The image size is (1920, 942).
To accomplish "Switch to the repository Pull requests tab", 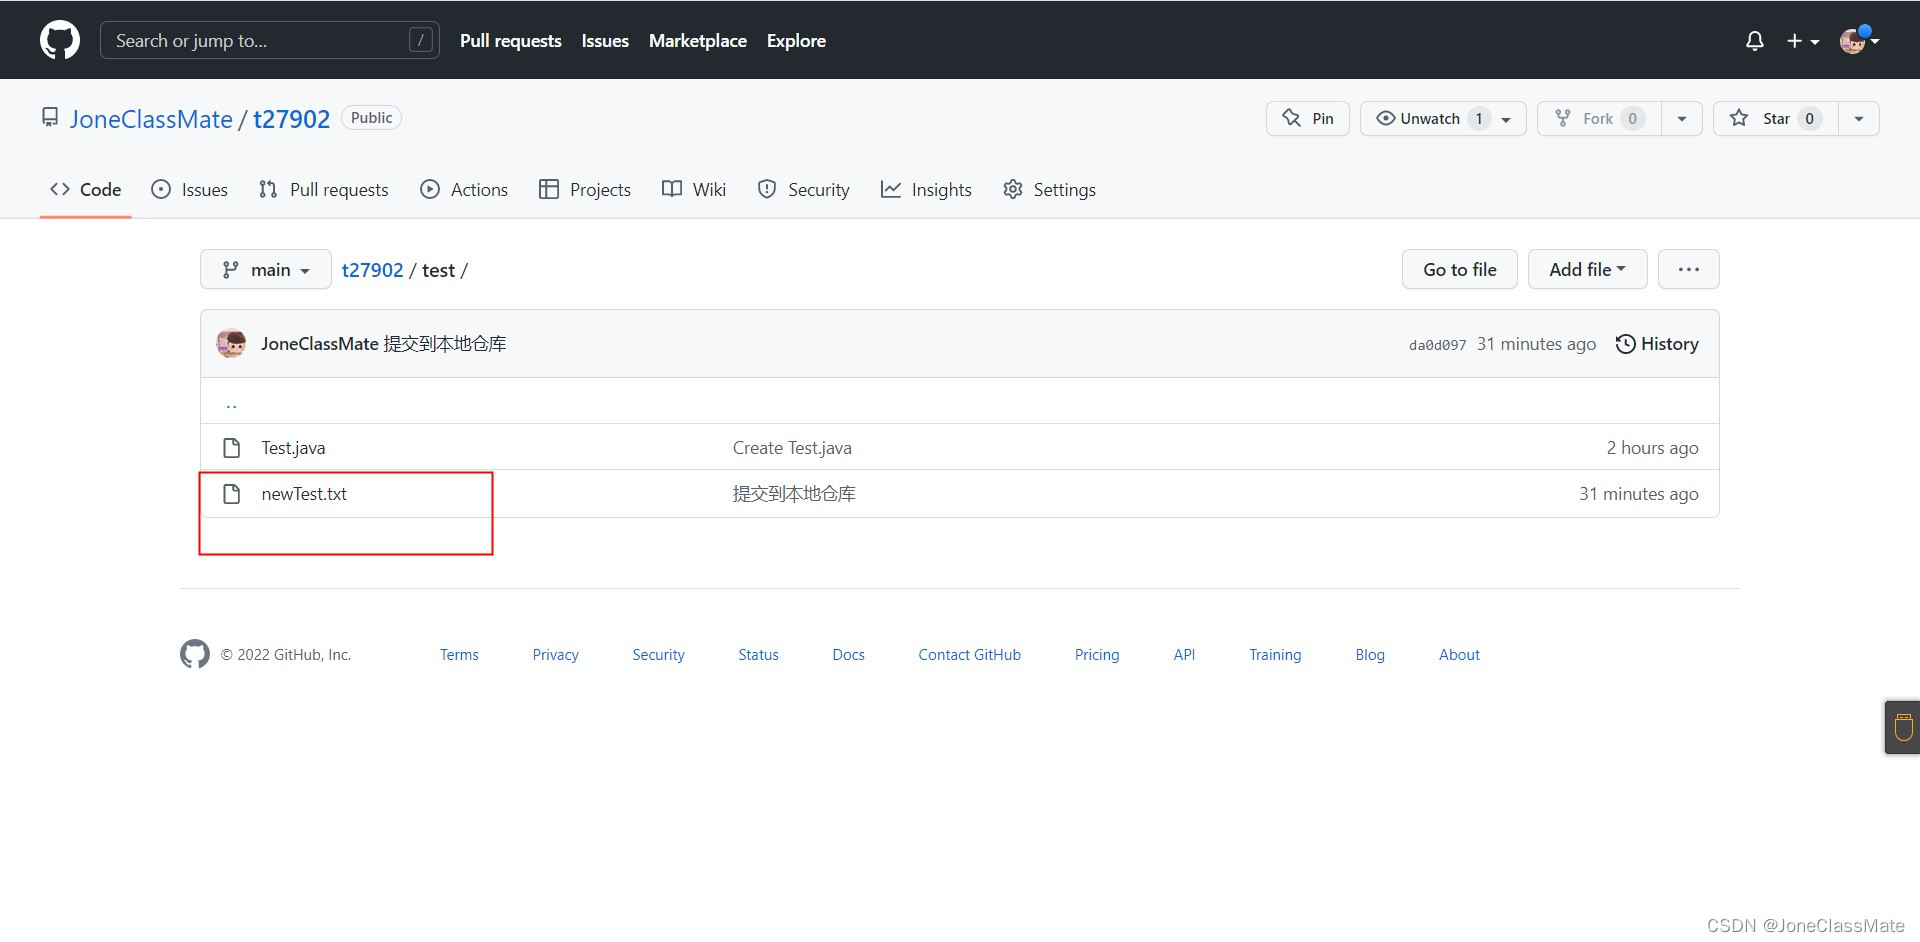I will pyautogui.click(x=323, y=189).
